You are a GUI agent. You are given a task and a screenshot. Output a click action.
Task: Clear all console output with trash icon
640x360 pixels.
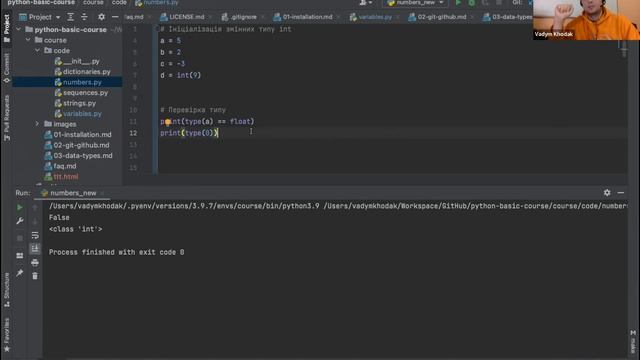coord(35,276)
